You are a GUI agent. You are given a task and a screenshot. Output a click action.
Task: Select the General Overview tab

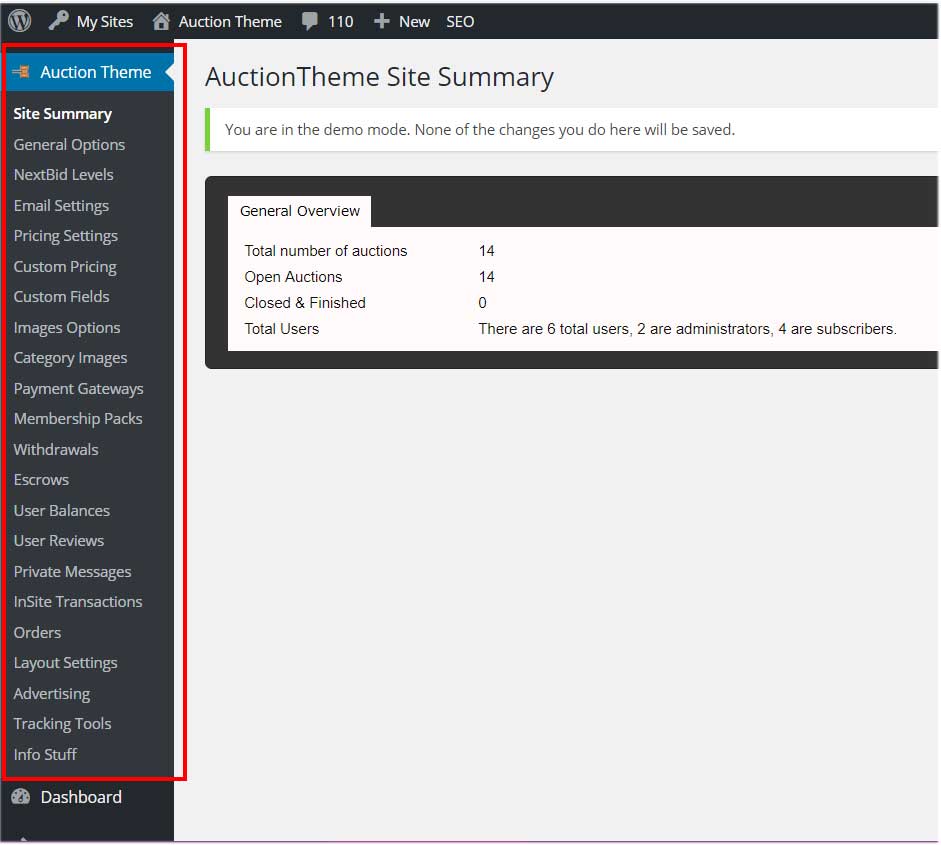[x=299, y=211]
